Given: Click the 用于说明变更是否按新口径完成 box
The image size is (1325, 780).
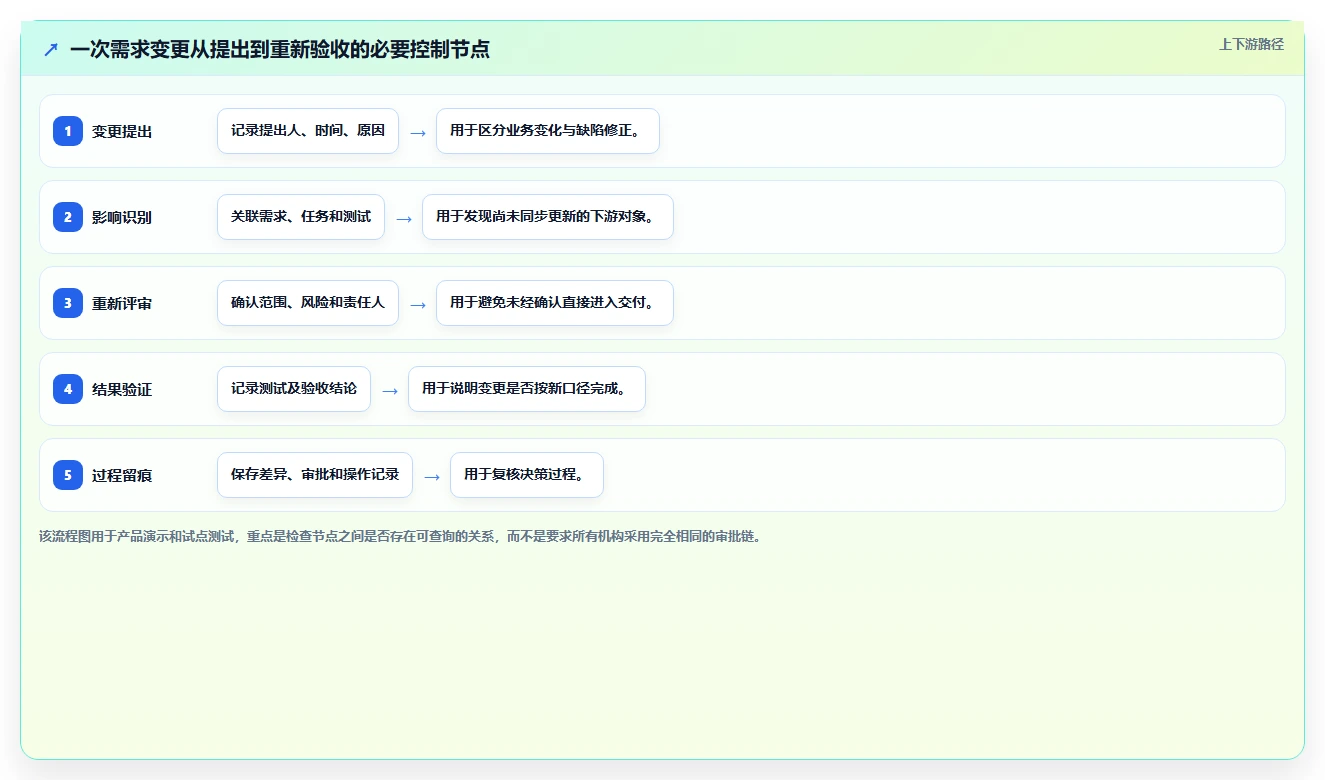Looking at the screenshot, I should coord(527,389).
